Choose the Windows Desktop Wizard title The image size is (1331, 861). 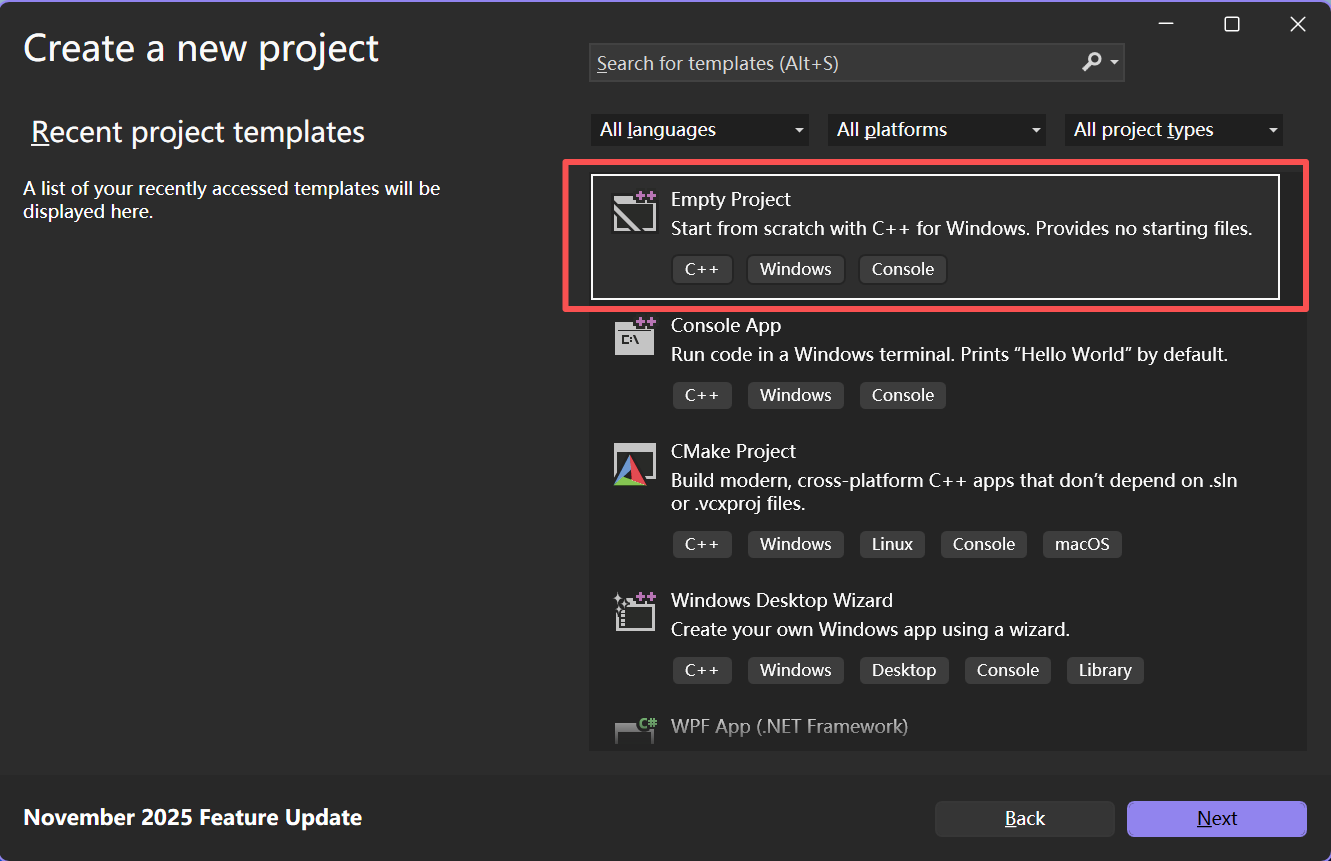(x=782, y=601)
